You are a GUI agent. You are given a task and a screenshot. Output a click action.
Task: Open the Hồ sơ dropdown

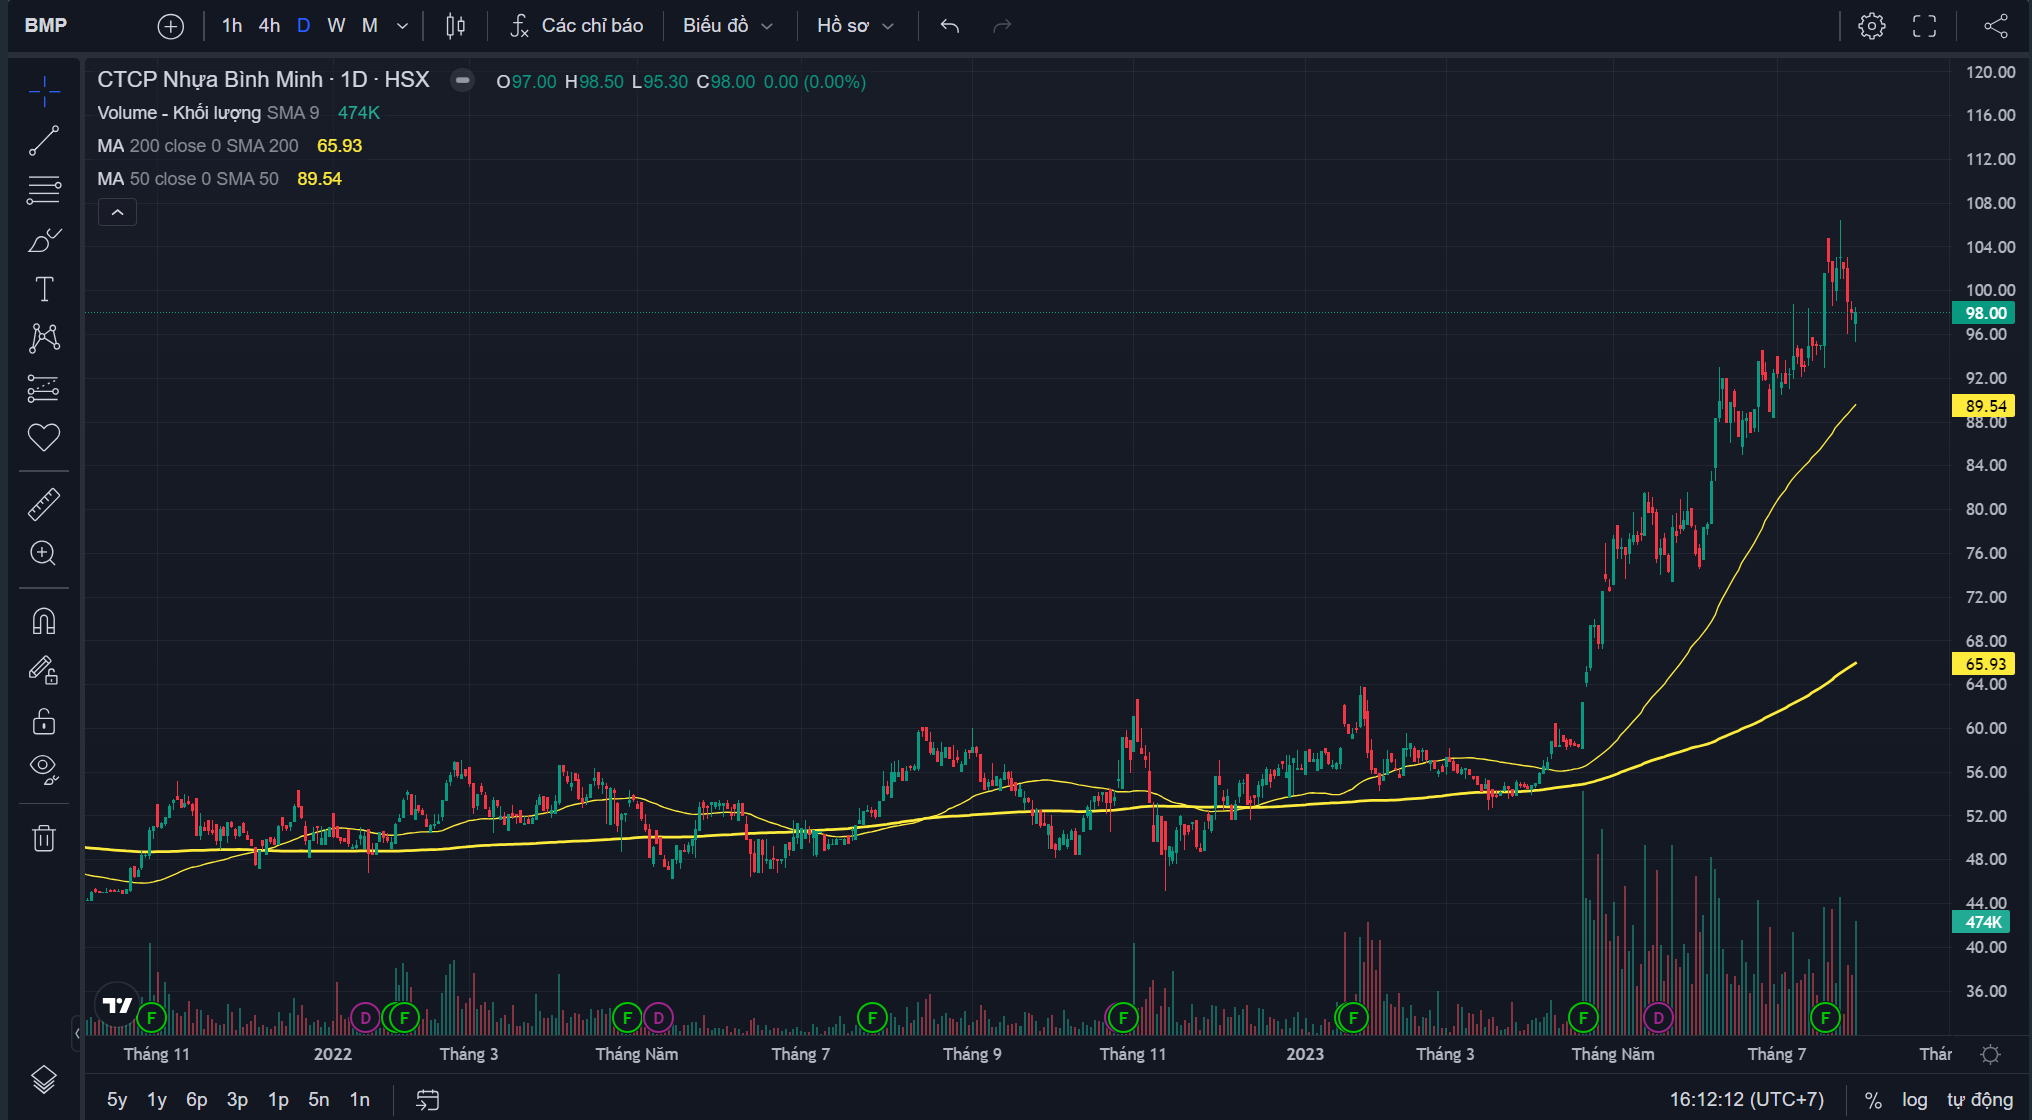point(854,26)
